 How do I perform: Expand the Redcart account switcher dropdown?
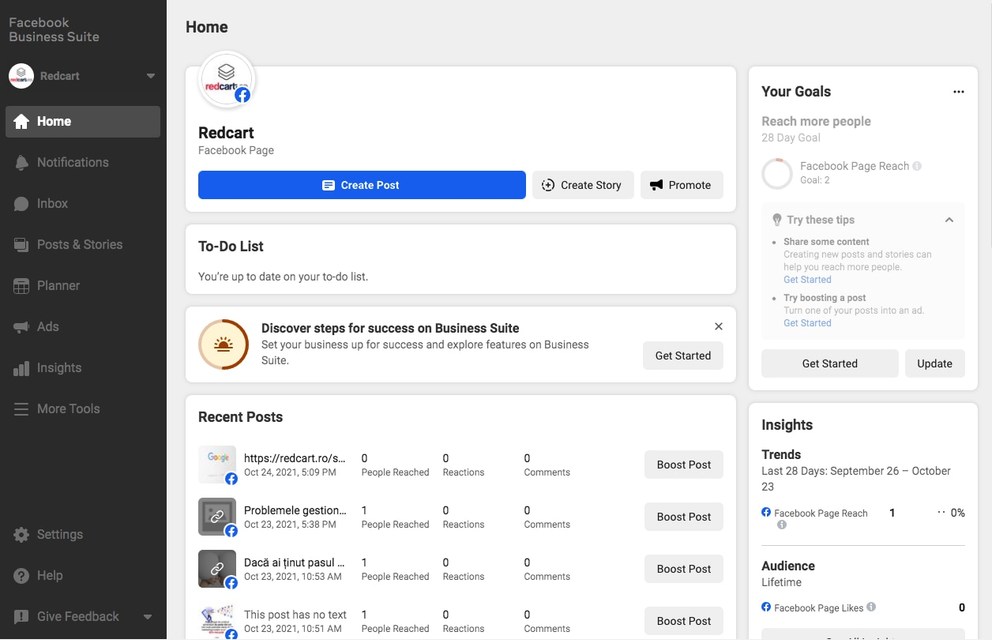click(x=151, y=76)
